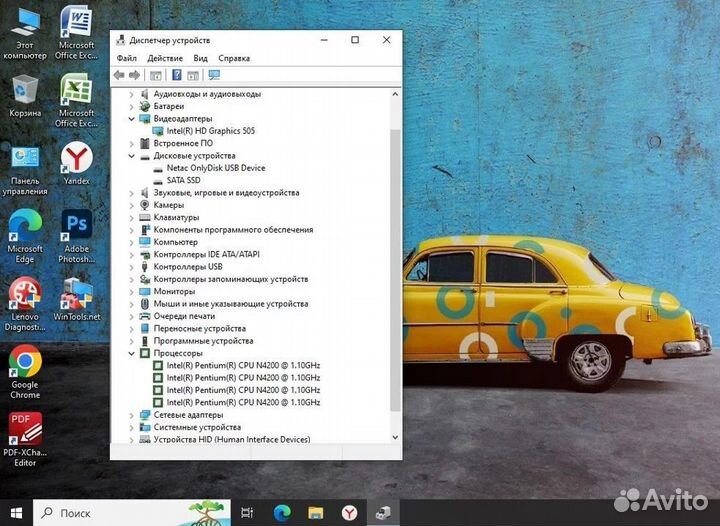Select Звуковые, игровые и видеоустройства item
Screen dimensions: 720x526
pos(226,193)
